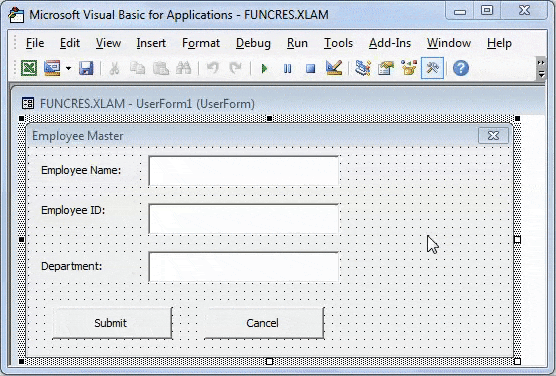Open the Format menu

pyautogui.click(x=201, y=43)
